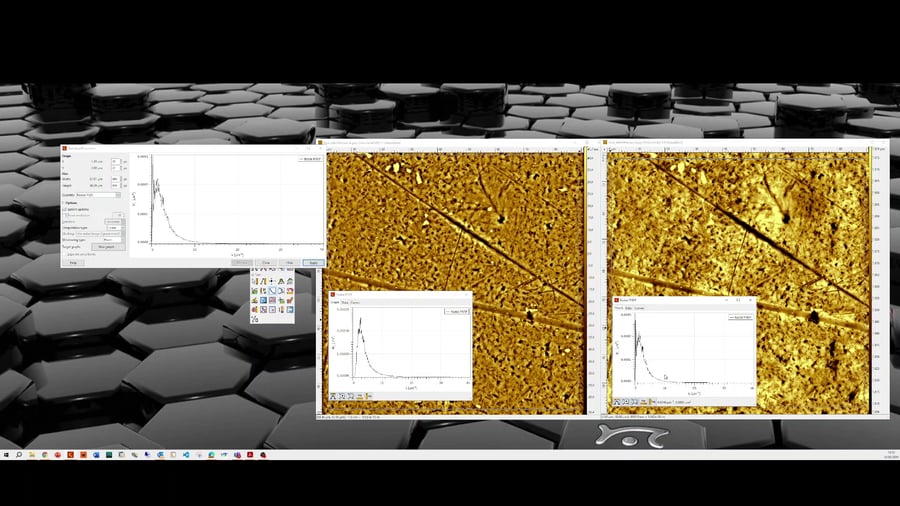This screenshot has width=900, height=506.
Task: Open the Target graph dropdown
Action: [108, 247]
